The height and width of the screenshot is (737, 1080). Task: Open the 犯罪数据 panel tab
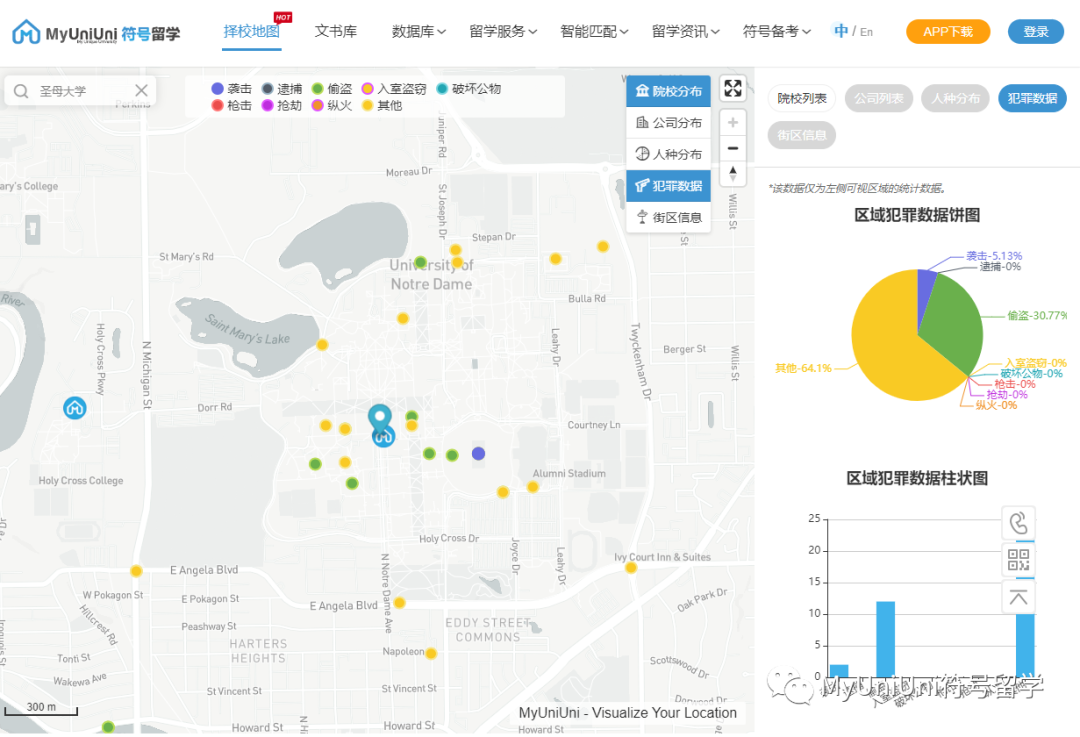coord(1032,98)
